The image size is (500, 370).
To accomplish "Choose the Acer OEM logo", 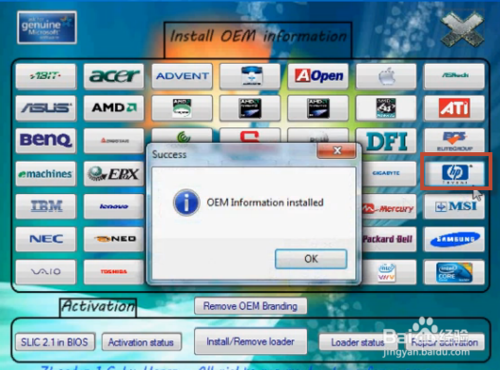I will [x=114, y=76].
